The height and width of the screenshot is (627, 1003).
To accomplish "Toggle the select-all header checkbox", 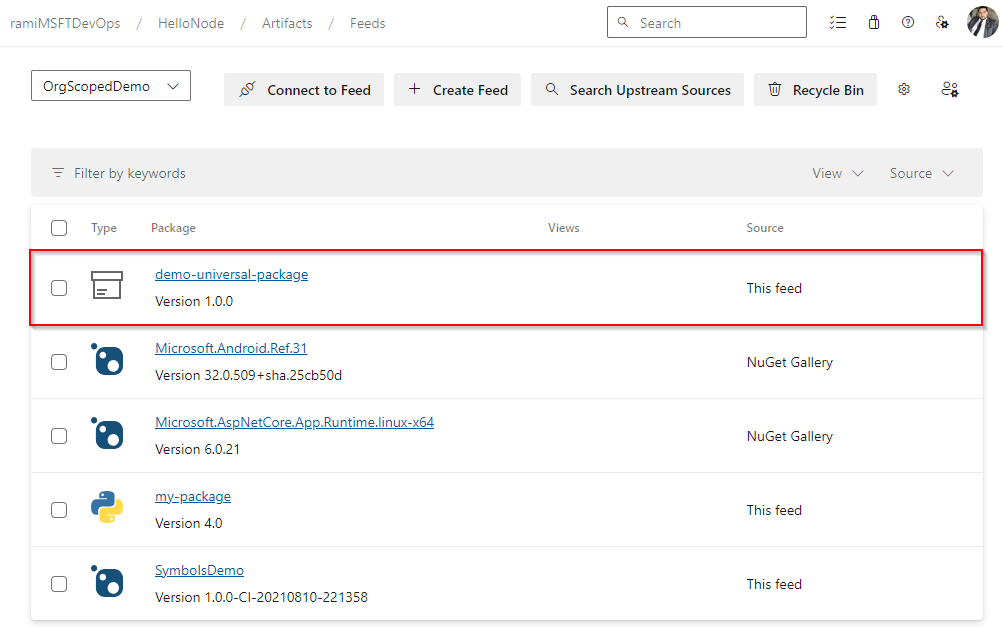I will pos(59,228).
